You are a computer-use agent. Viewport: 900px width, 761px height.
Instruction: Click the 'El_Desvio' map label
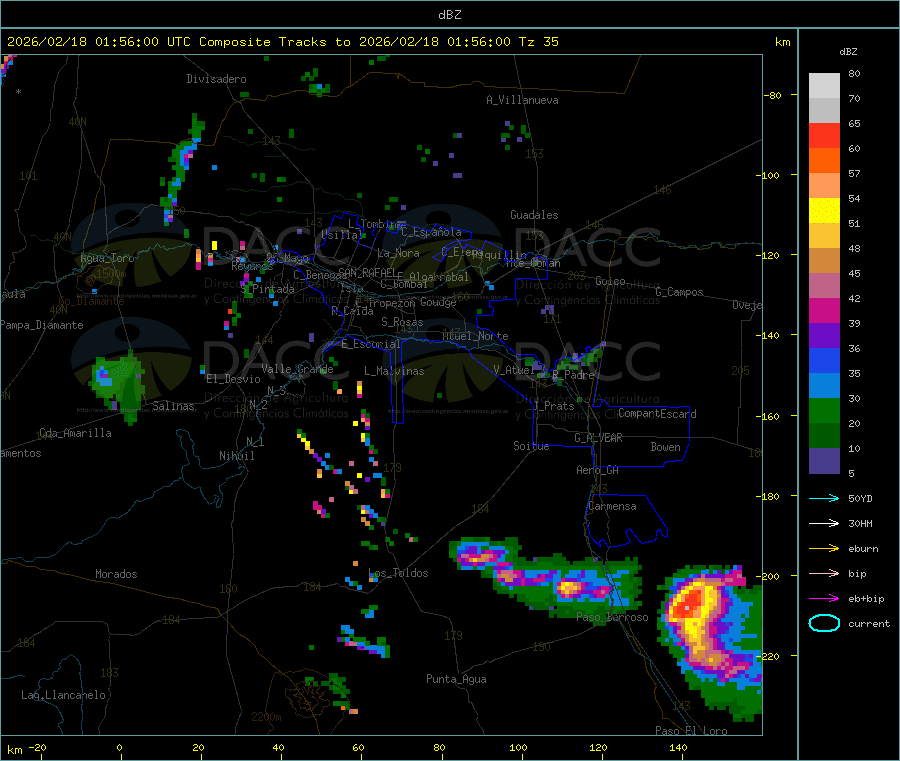pyautogui.click(x=233, y=379)
